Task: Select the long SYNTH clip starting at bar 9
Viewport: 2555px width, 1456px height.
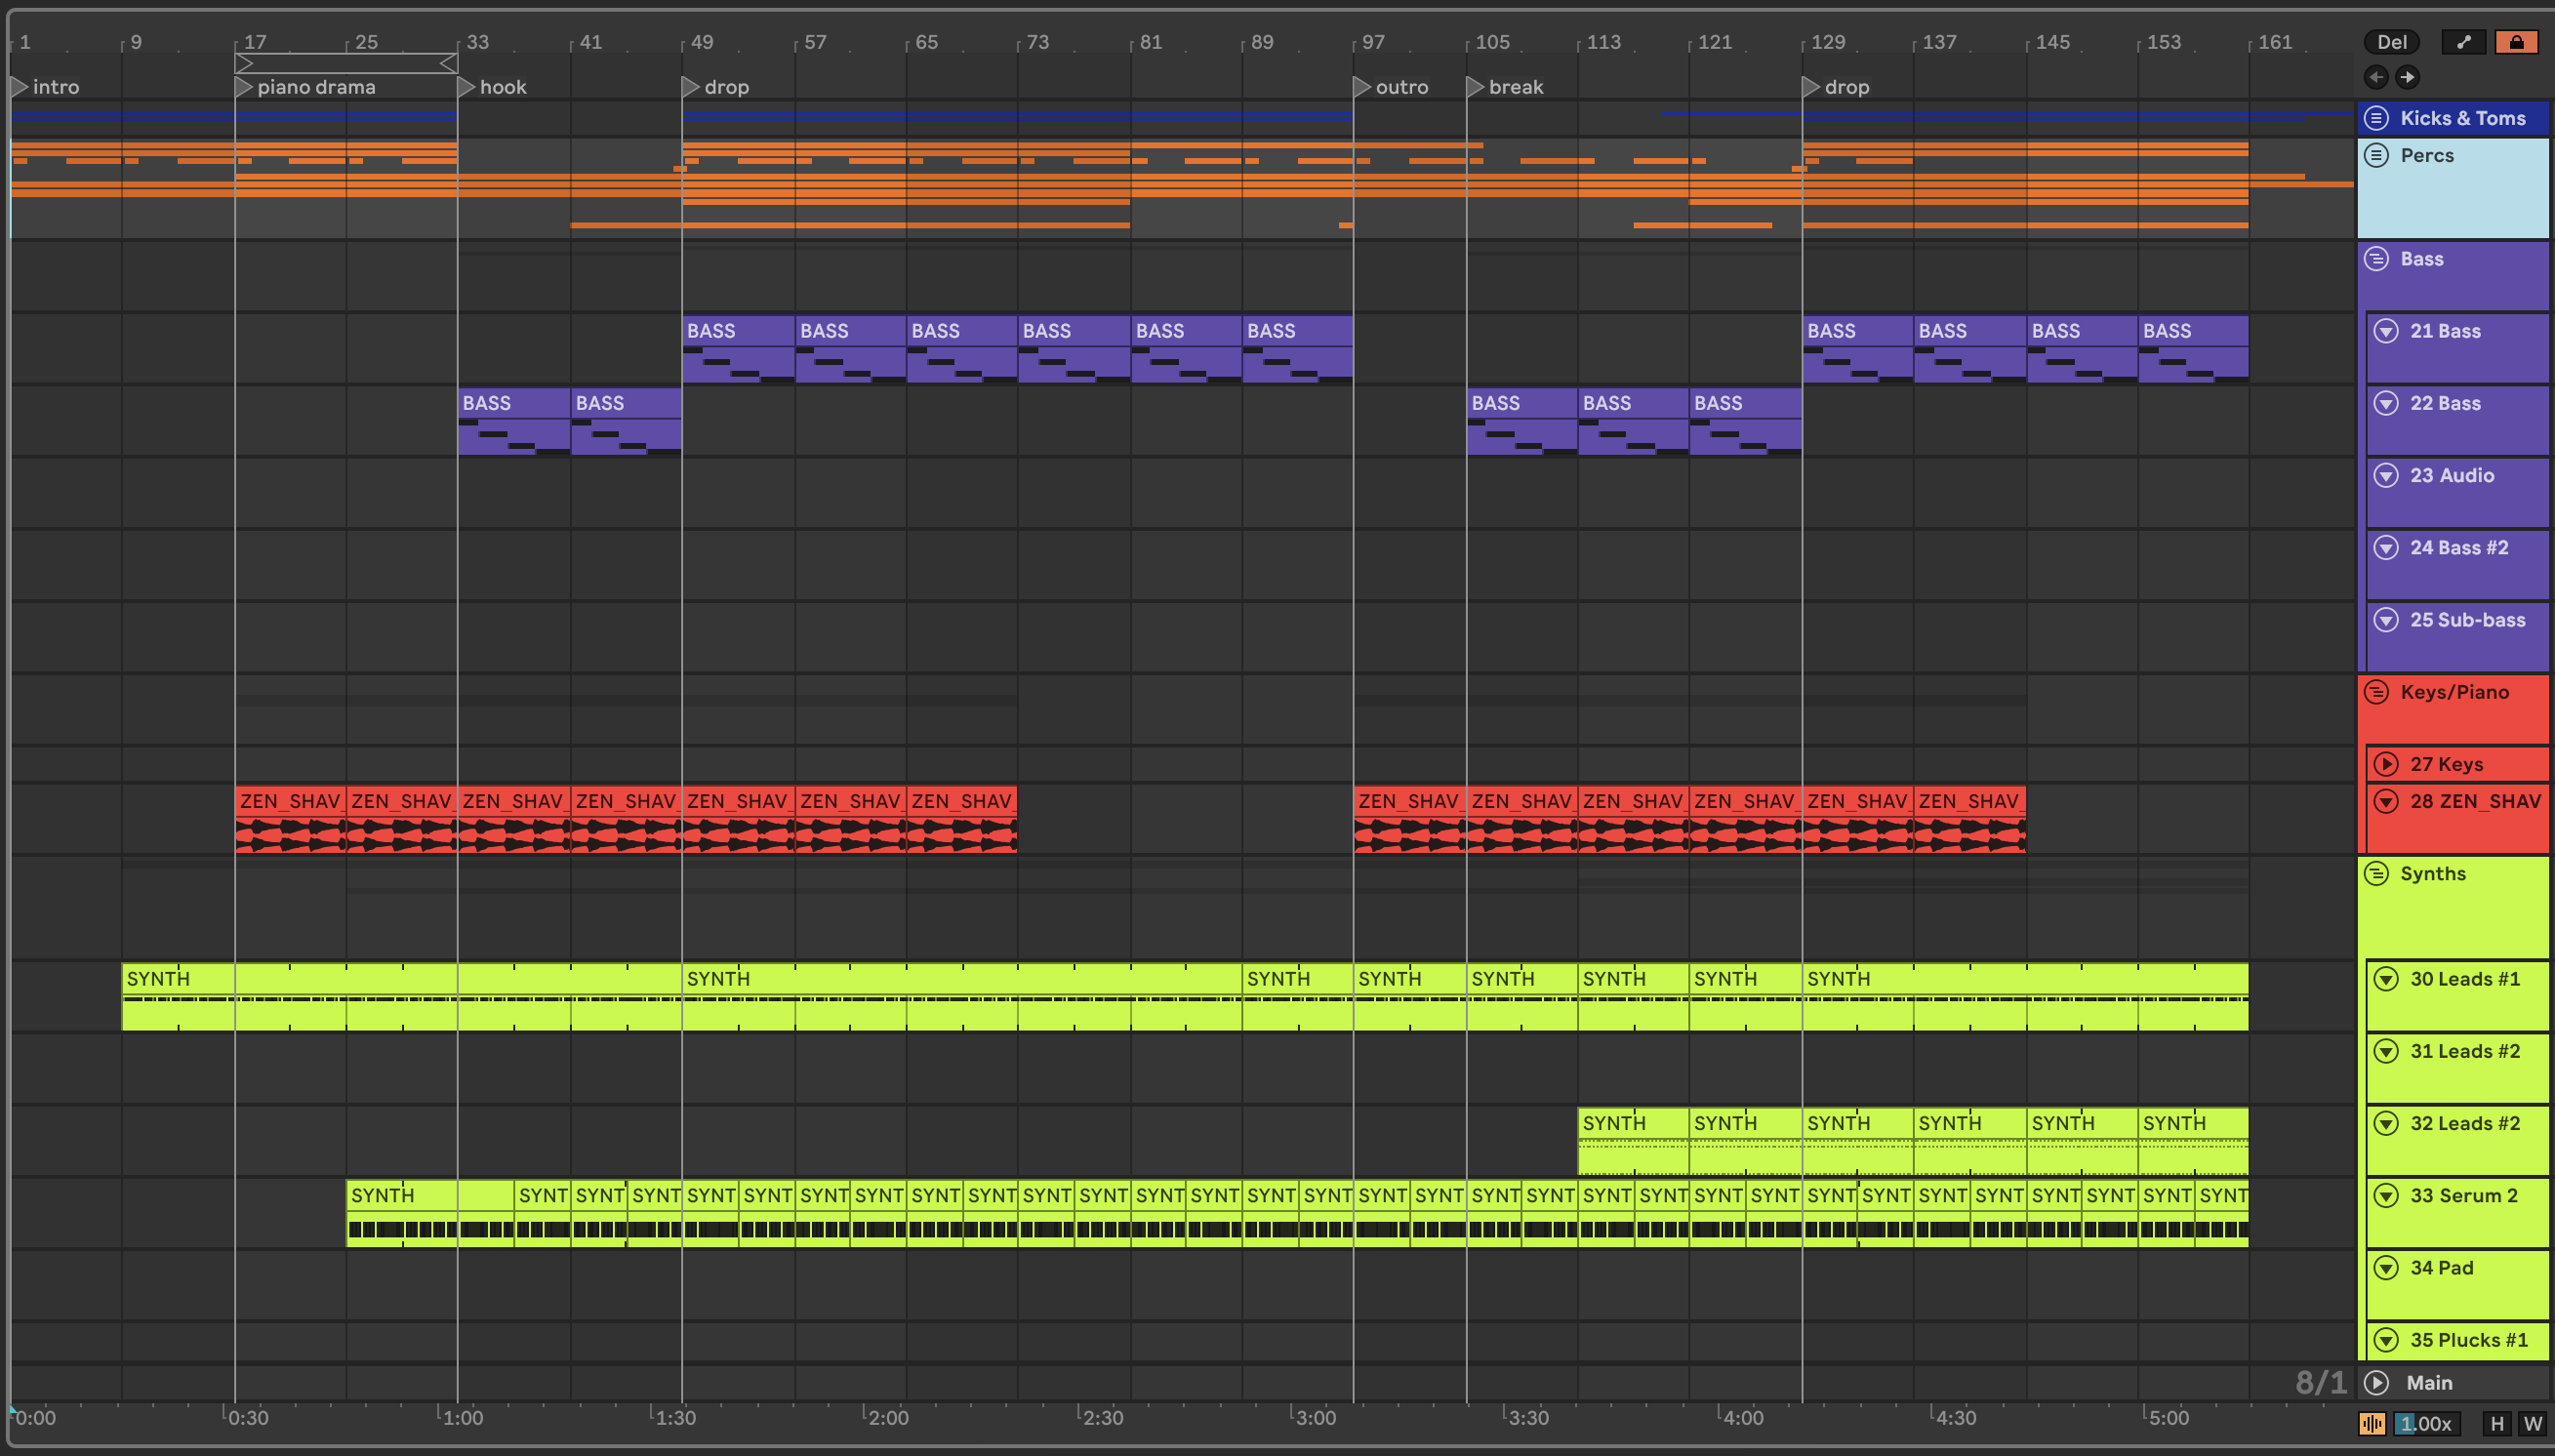Action: (402, 996)
